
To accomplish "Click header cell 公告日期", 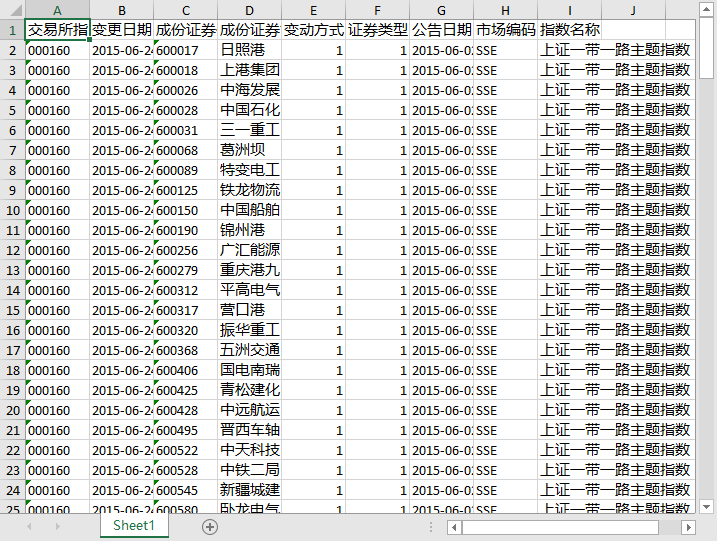I will [x=442, y=30].
